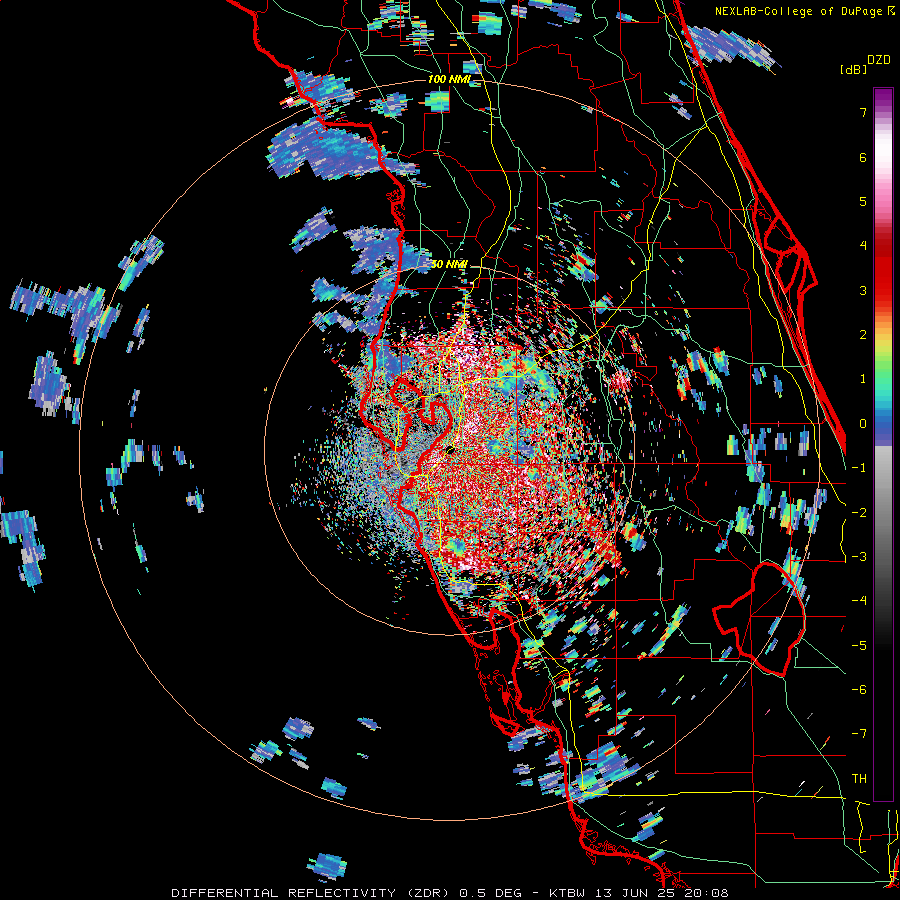
Task: Select the 3 value on the scale
Action: (863, 290)
